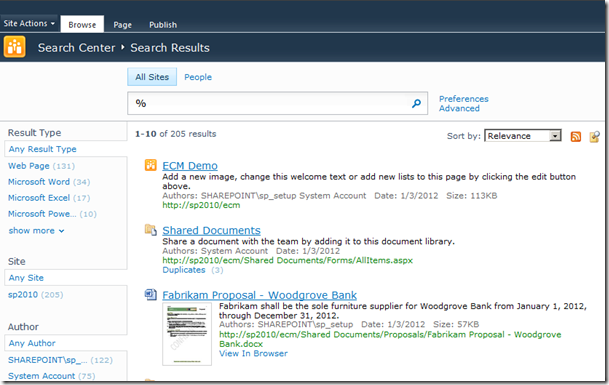The width and height of the screenshot is (609, 385).
Task: Select the All Sites search scope tab
Action: [x=152, y=77]
